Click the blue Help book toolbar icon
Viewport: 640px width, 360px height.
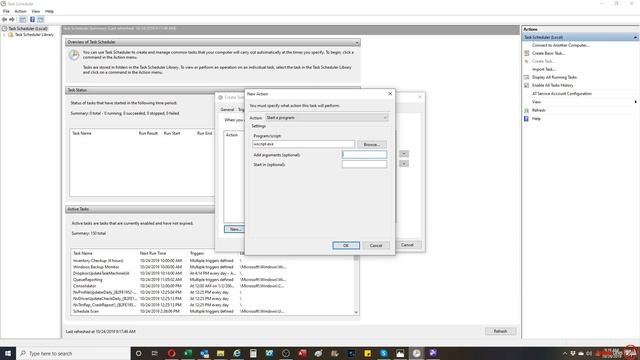tap(32, 20)
